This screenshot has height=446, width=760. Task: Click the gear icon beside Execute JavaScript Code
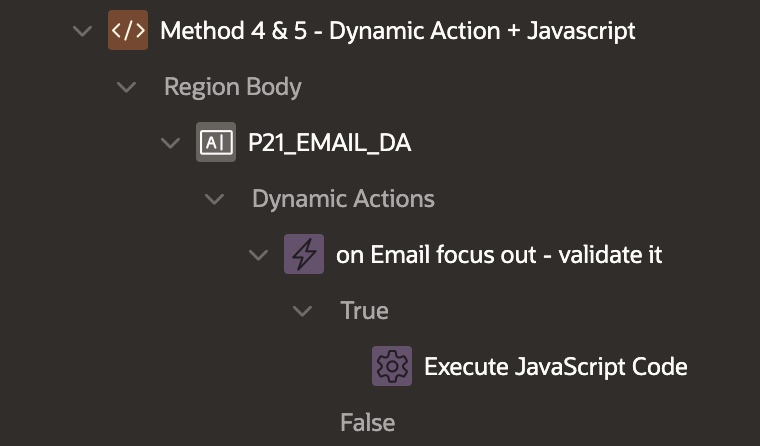(392, 367)
